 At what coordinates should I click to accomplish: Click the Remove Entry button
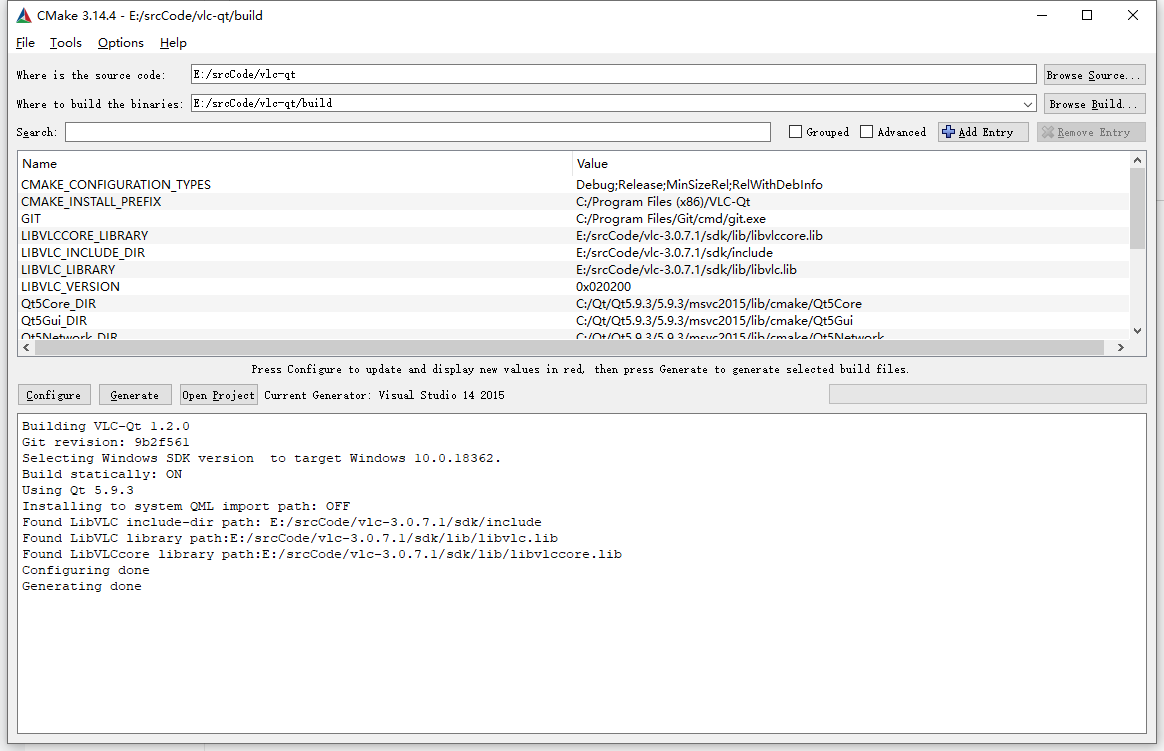[1091, 132]
